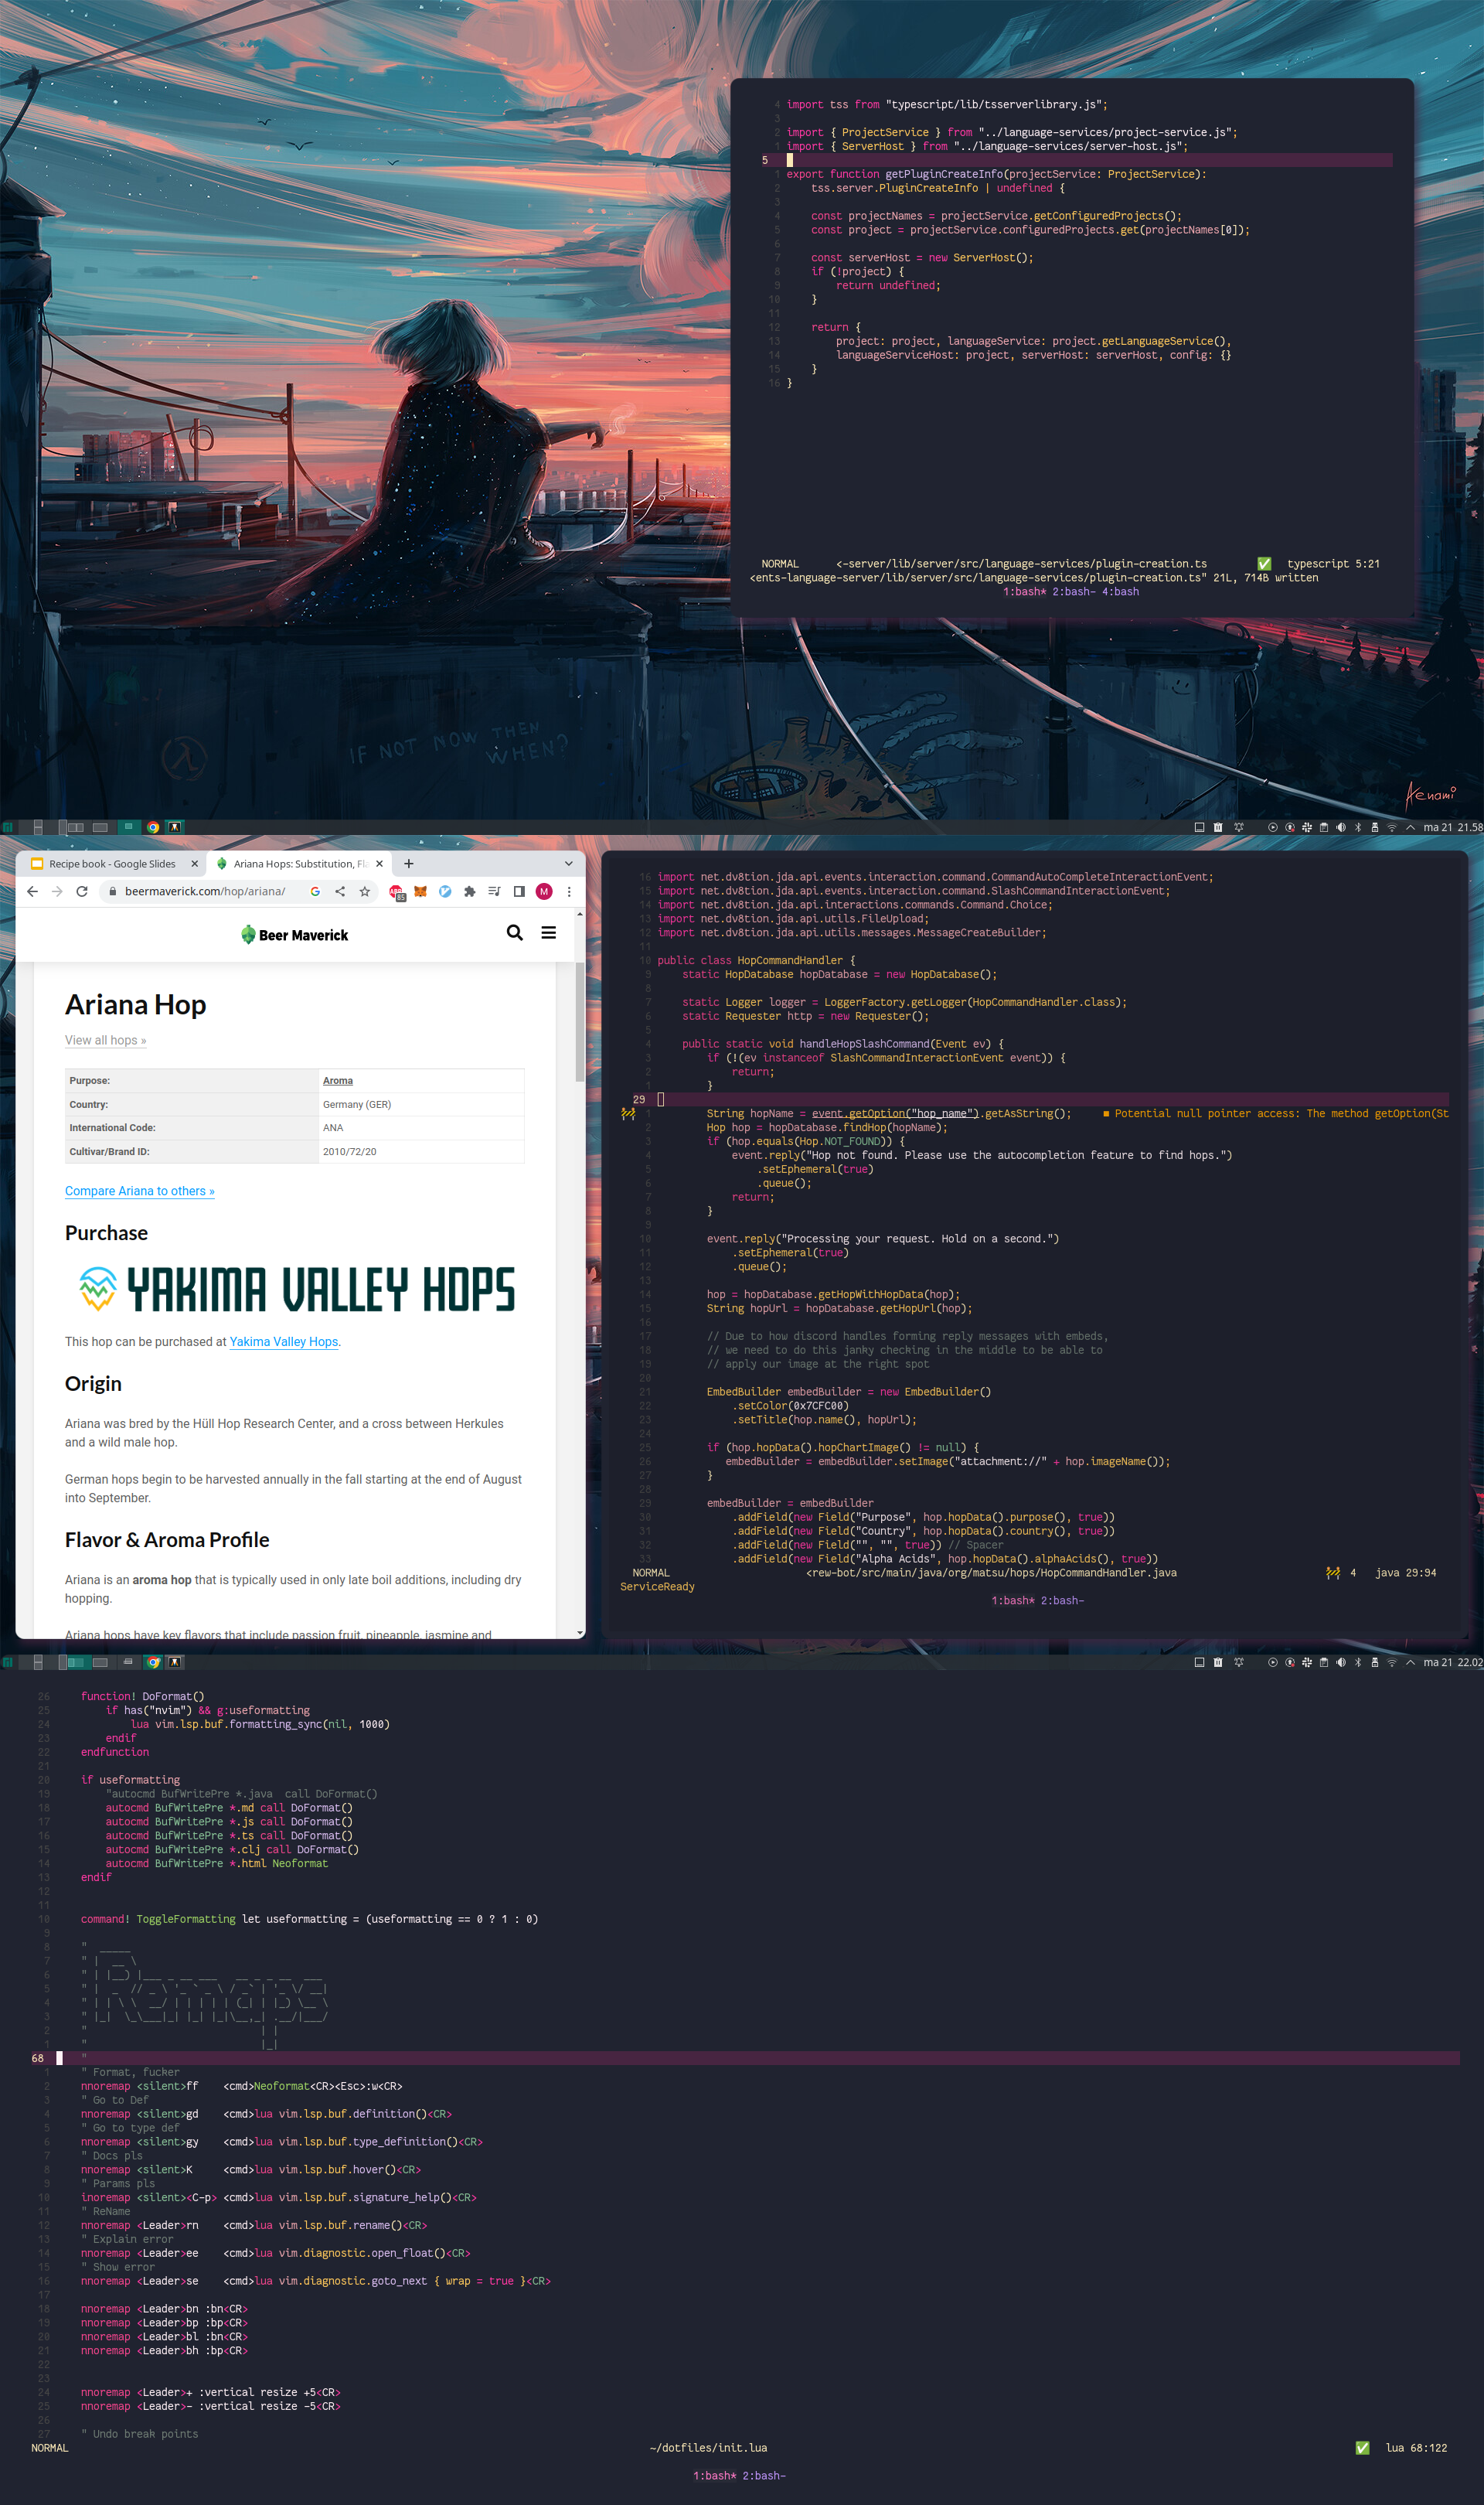
Task: Select the Ariana Hops tab
Action: point(301,864)
